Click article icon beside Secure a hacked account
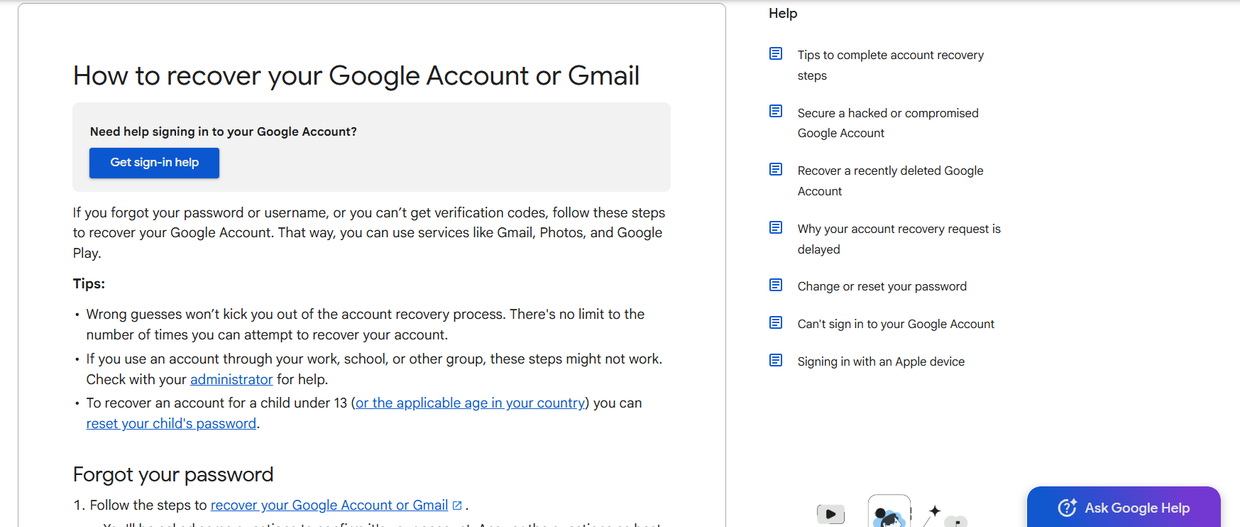Viewport: 1240px width, 527px height. click(x=776, y=112)
